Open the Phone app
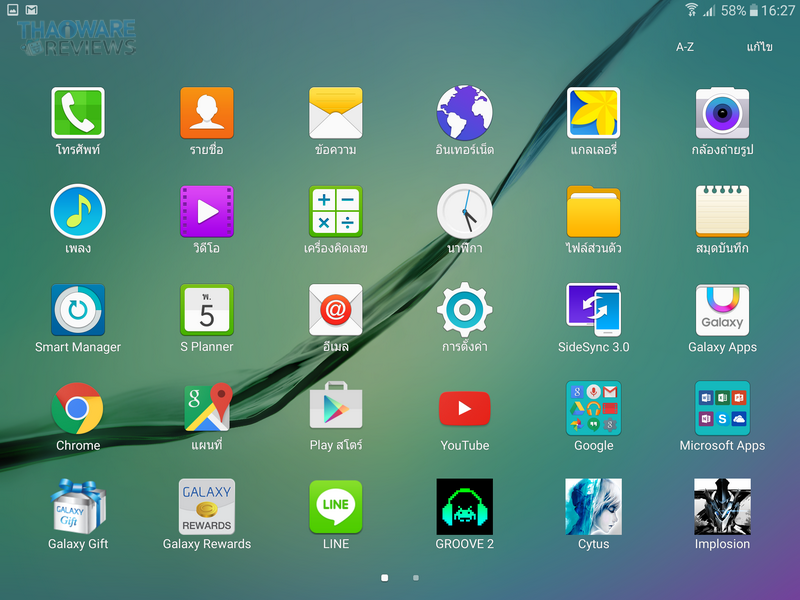 [x=78, y=113]
